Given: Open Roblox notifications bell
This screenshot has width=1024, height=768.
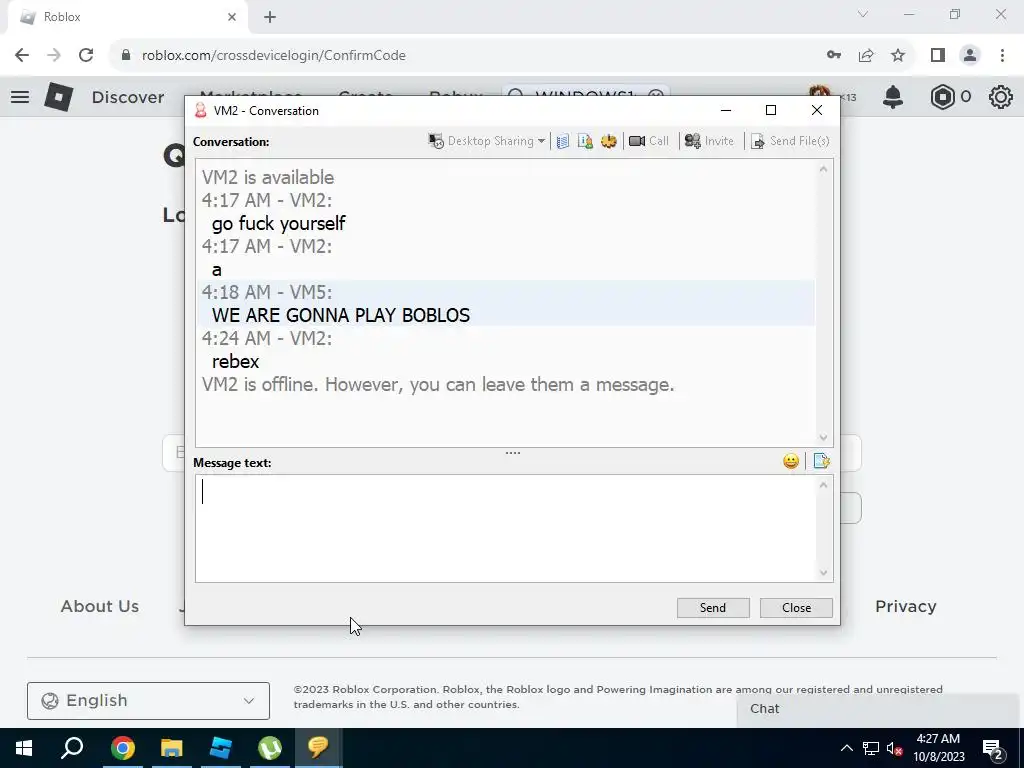Looking at the screenshot, I should [x=893, y=97].
